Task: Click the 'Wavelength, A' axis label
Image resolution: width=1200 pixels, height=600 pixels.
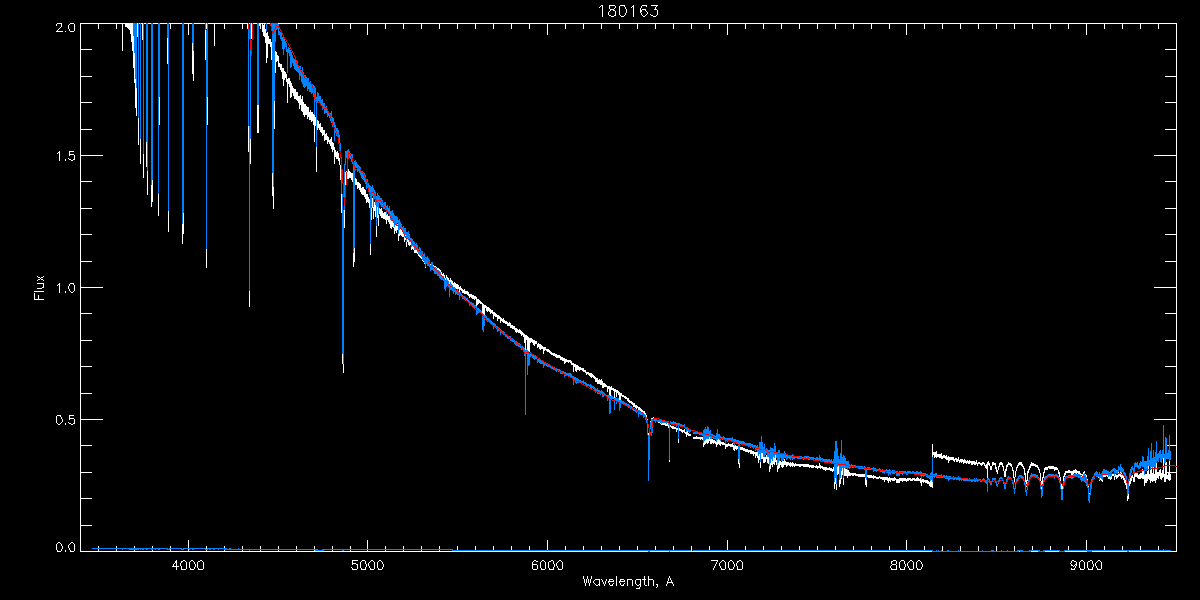Action: 627,582
